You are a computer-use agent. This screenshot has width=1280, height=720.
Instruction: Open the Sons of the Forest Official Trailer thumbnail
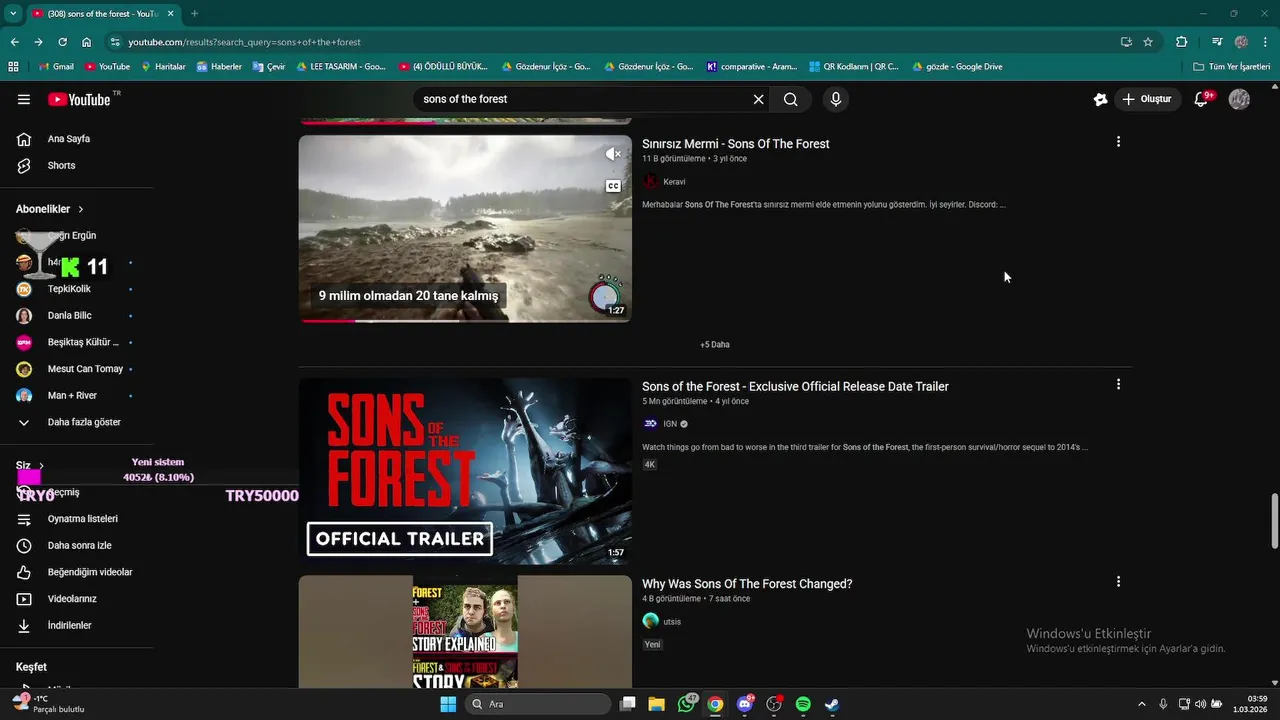pyautogui.click(x=465, y=471)
